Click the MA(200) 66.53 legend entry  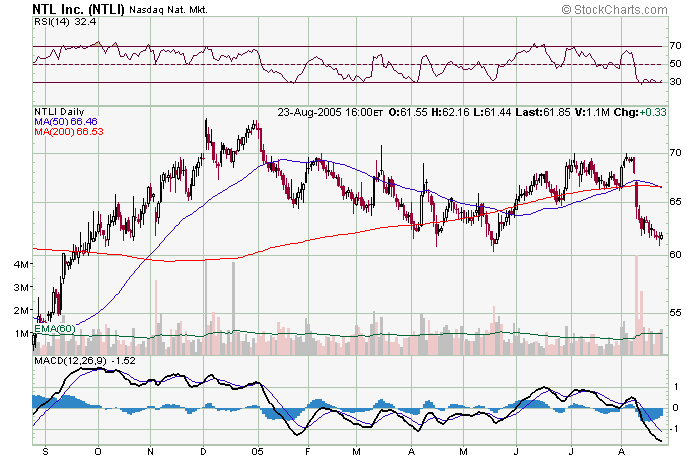(x=69, y=131)
